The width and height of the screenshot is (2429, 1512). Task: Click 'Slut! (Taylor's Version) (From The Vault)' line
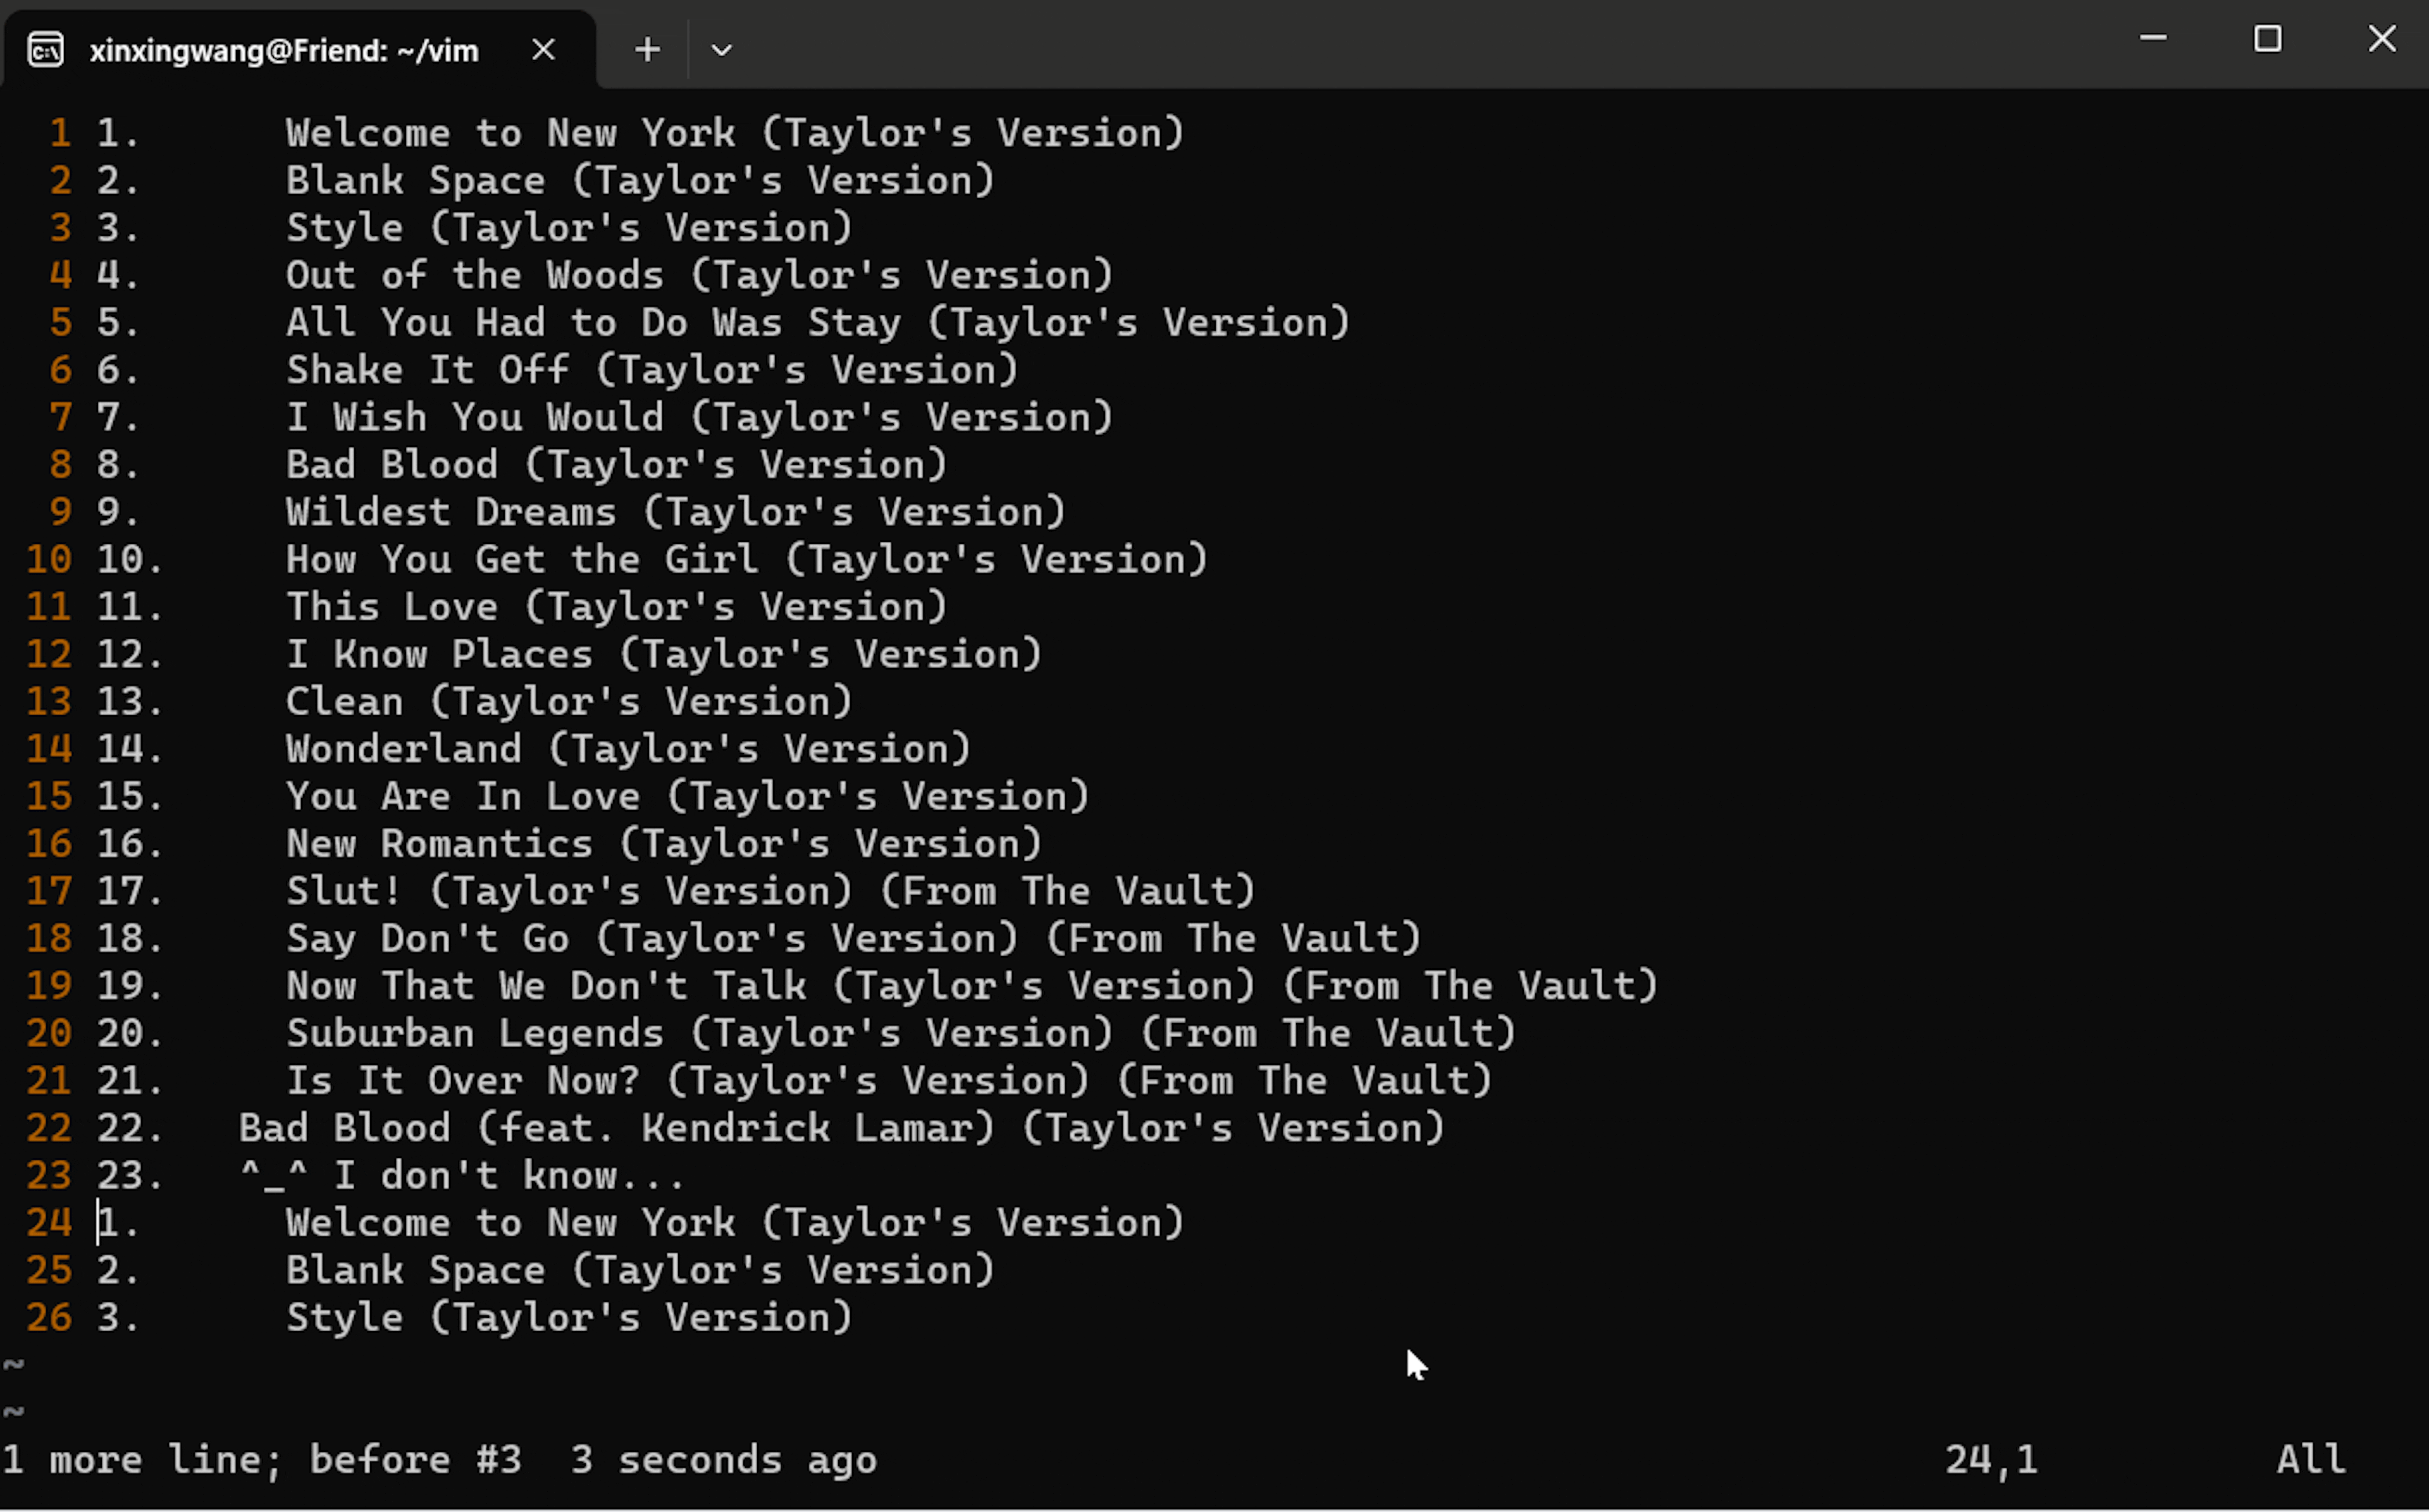770,891
